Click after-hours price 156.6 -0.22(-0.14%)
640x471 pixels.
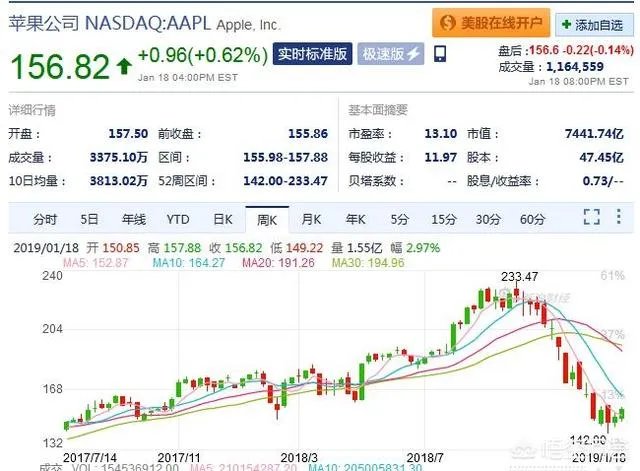pos(581,50)
